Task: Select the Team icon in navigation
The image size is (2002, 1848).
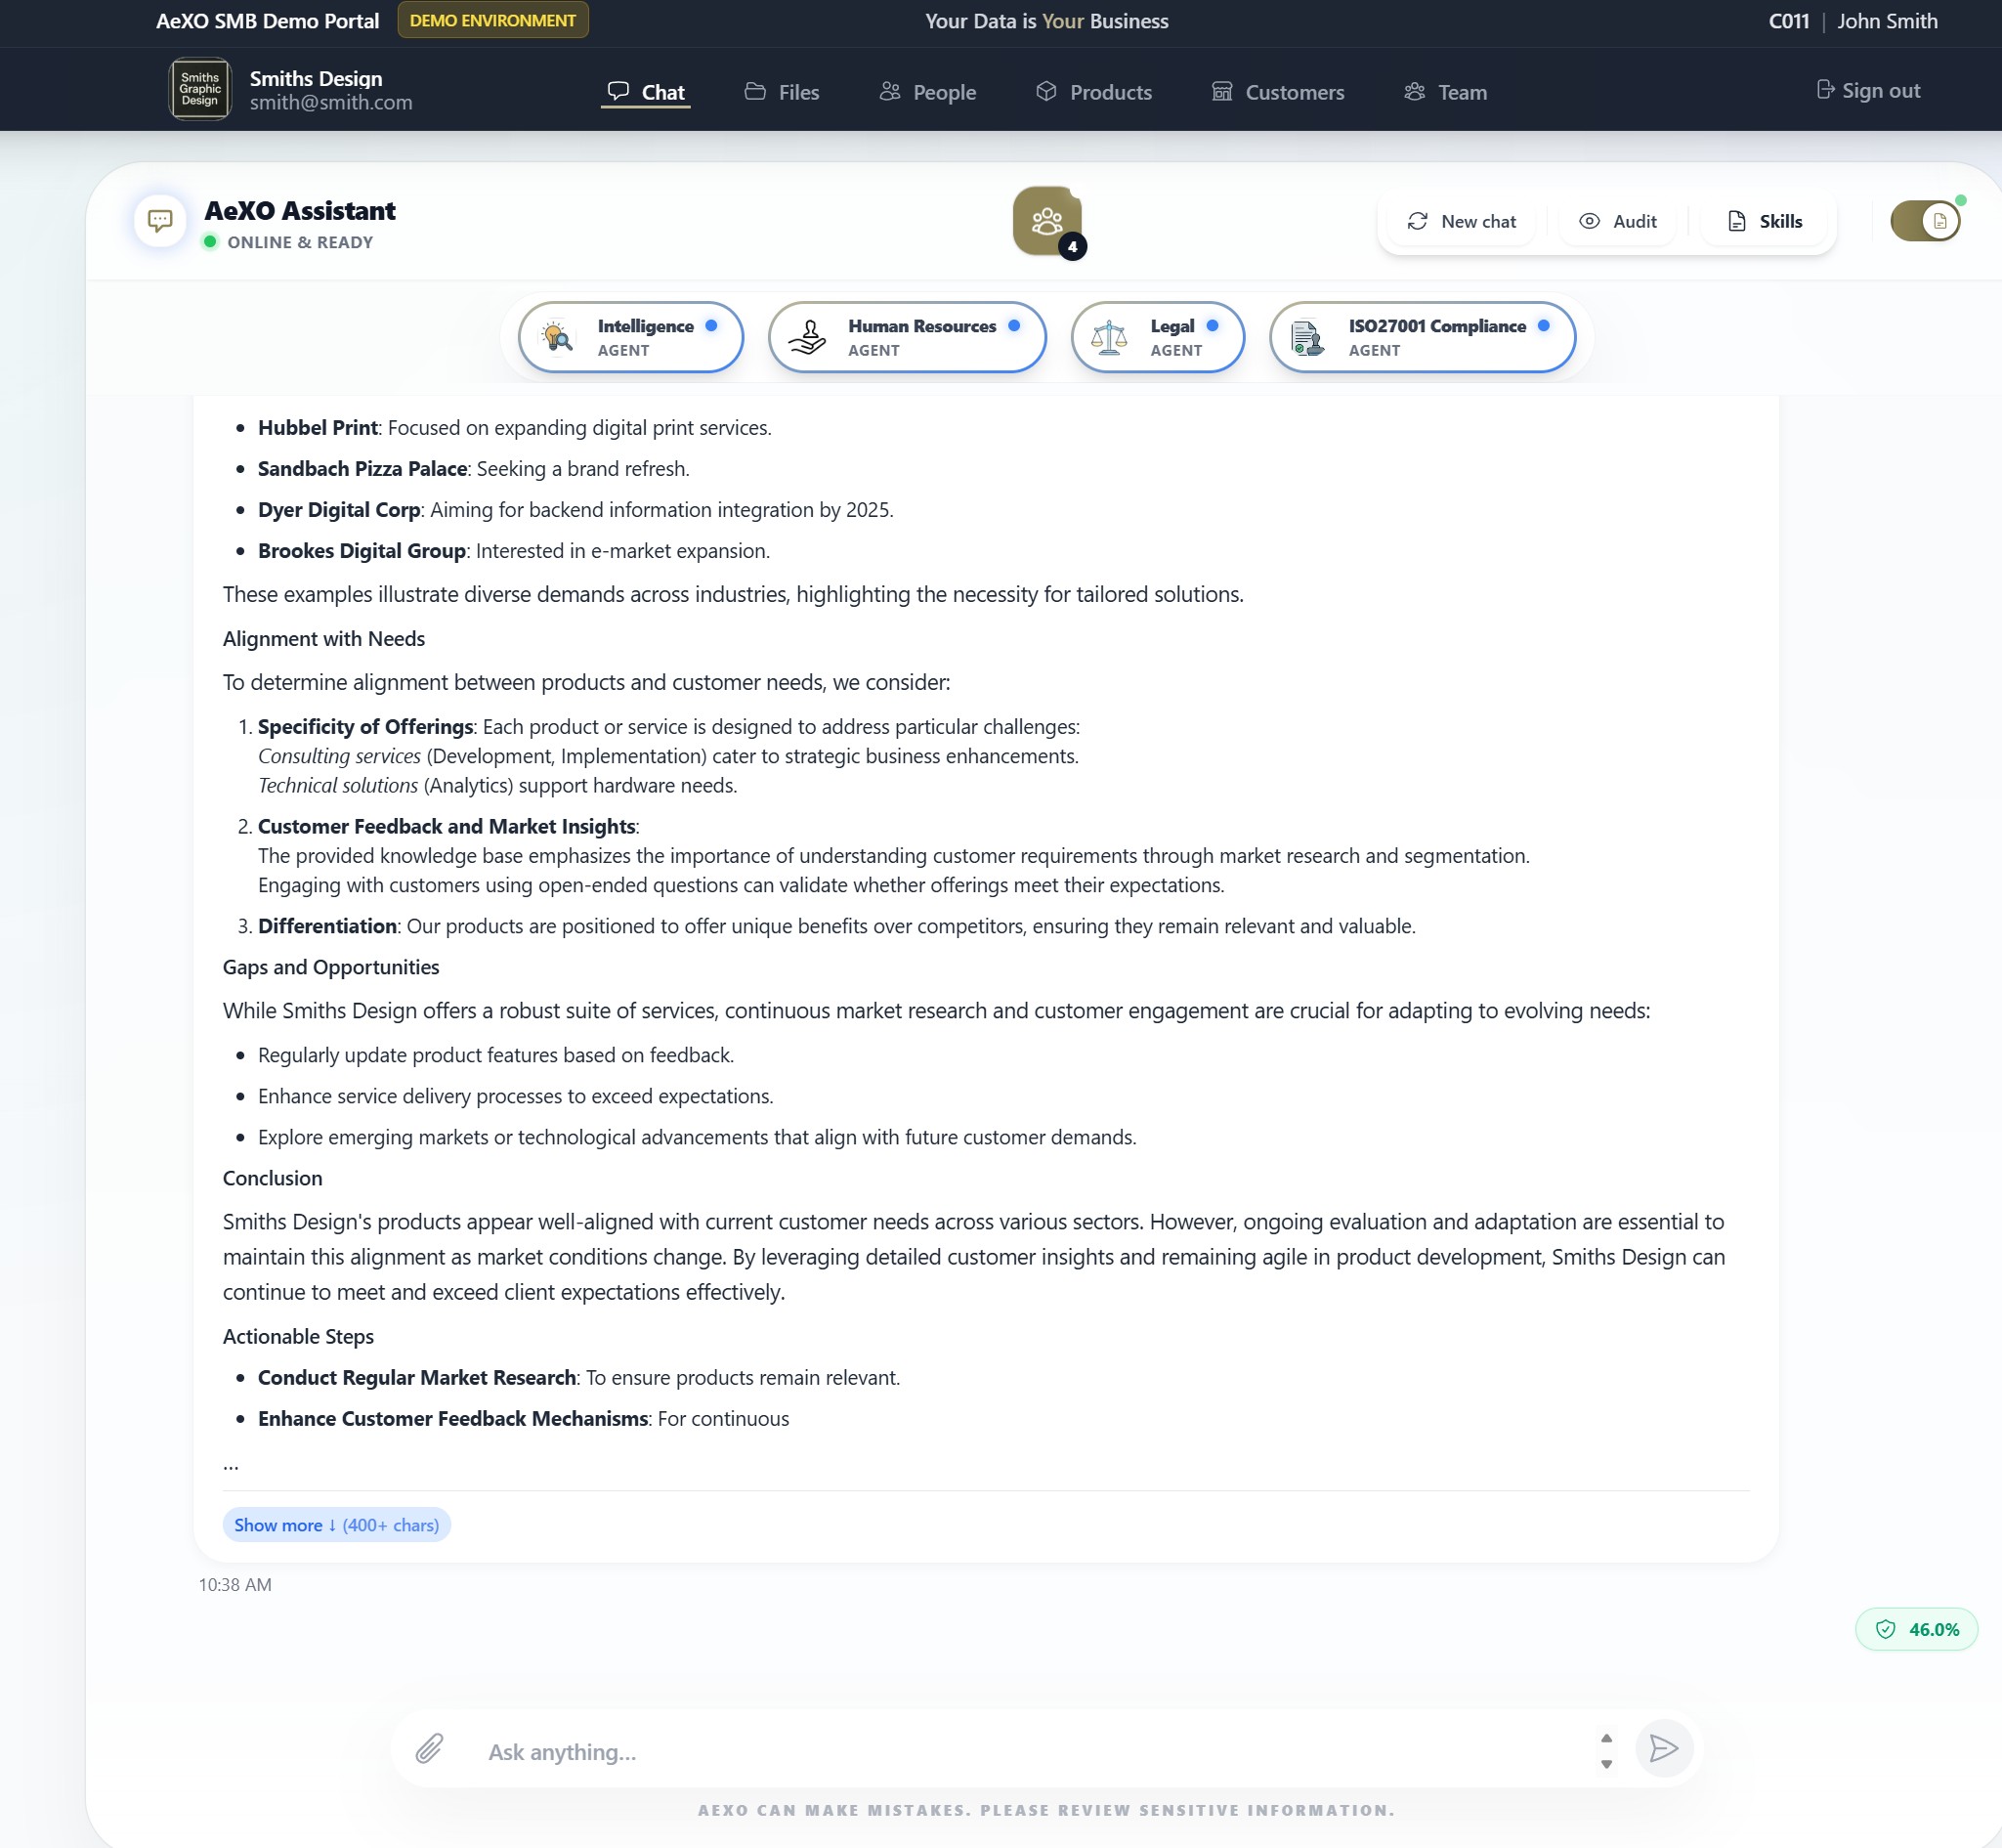Action: (1414, 91)
